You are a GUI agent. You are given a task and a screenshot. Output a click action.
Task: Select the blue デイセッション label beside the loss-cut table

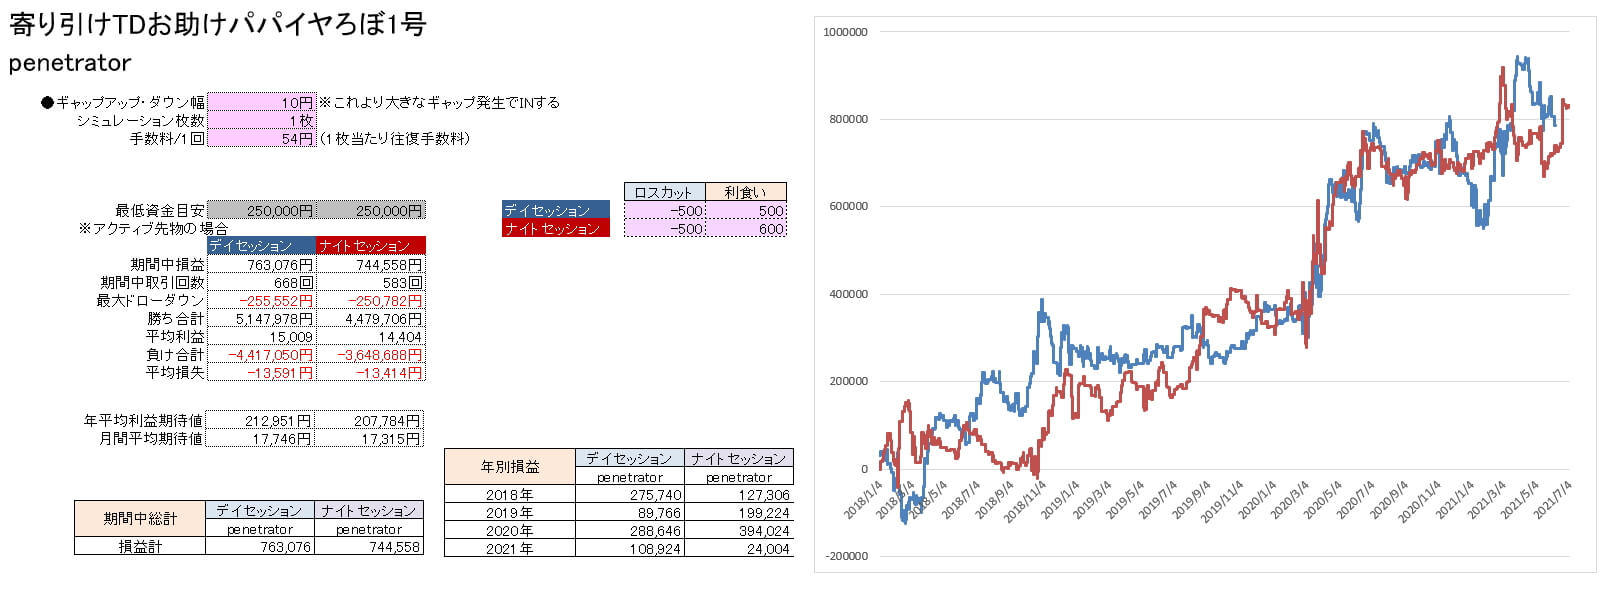pos(556,211)
